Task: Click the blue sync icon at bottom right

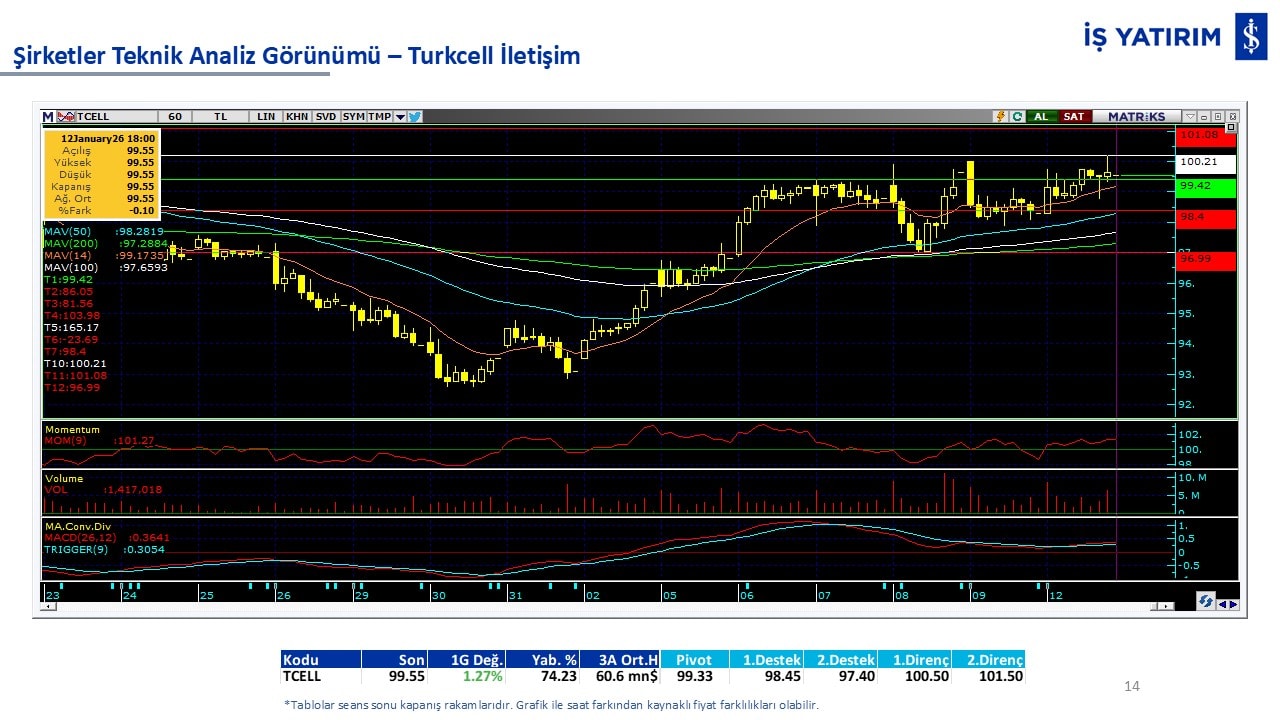Action: pyautogui.click(x=1206, y=601)
